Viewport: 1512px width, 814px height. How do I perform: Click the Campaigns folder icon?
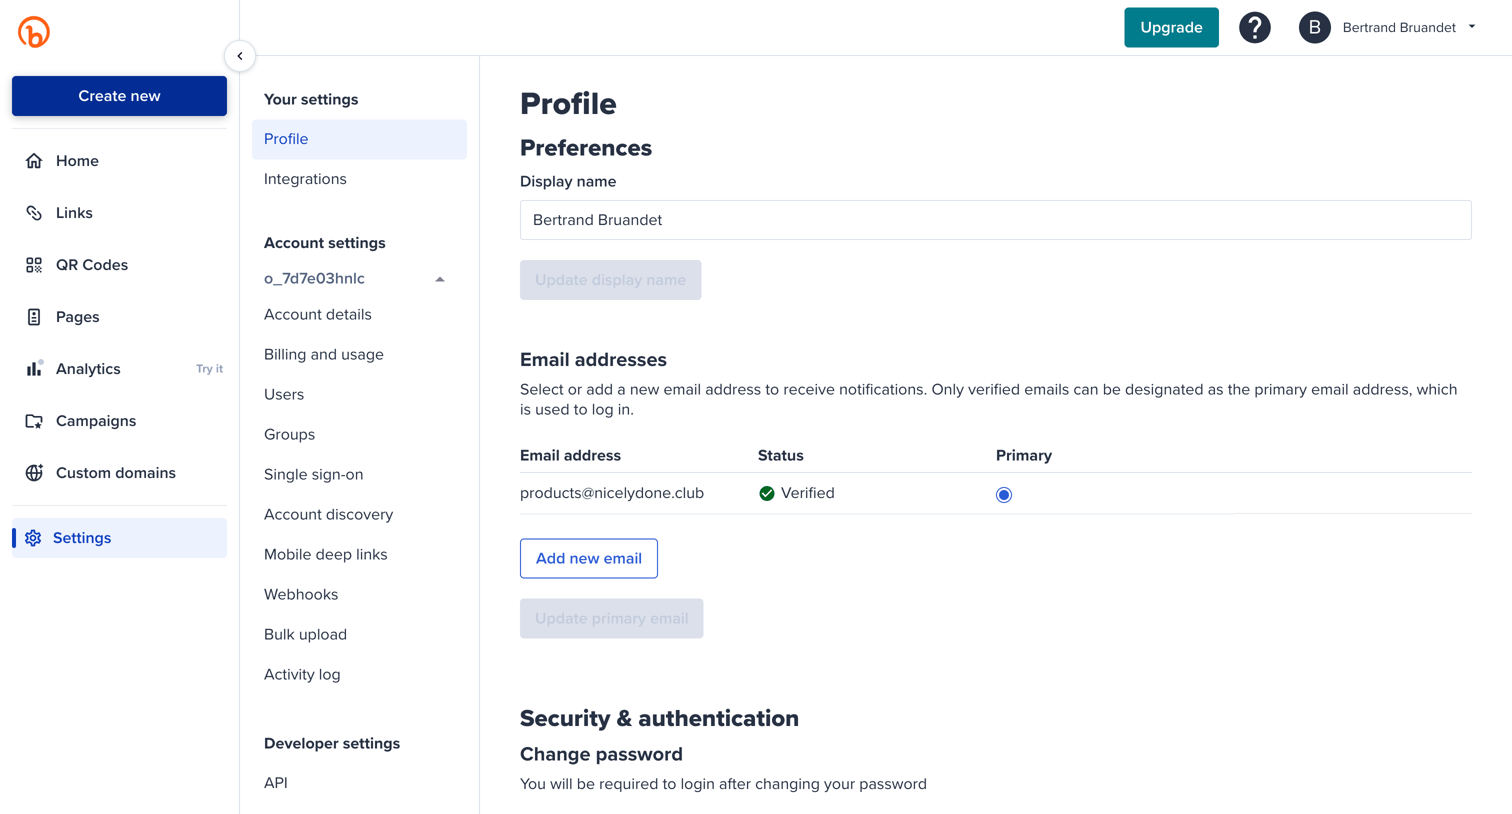coord(34,421)
